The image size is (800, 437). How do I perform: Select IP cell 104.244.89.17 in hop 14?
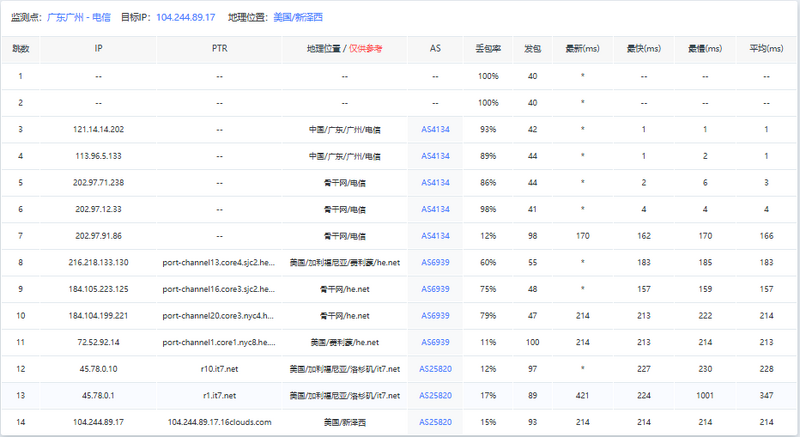click(x=98, y=422)
